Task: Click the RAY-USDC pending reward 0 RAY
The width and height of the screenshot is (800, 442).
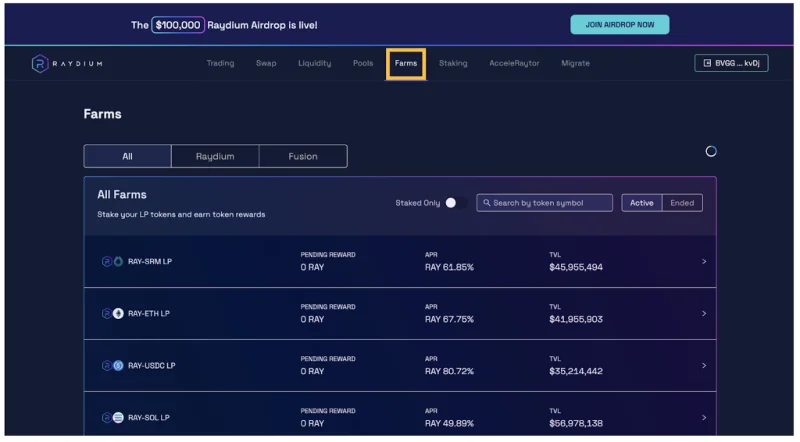Action: click(312, 371)
